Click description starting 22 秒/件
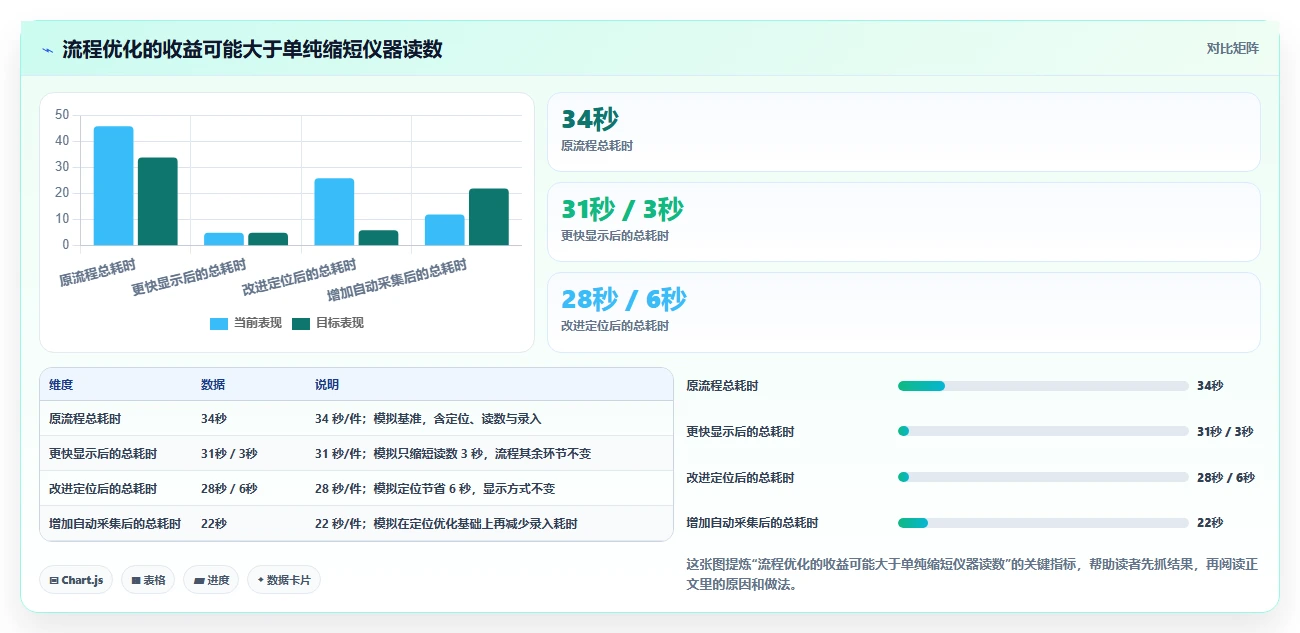 pyautogui.click(x=446, y=524)
